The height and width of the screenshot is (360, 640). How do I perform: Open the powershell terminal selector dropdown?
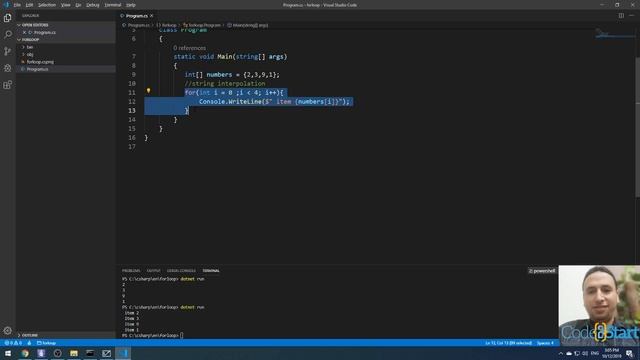pos(542,271)
